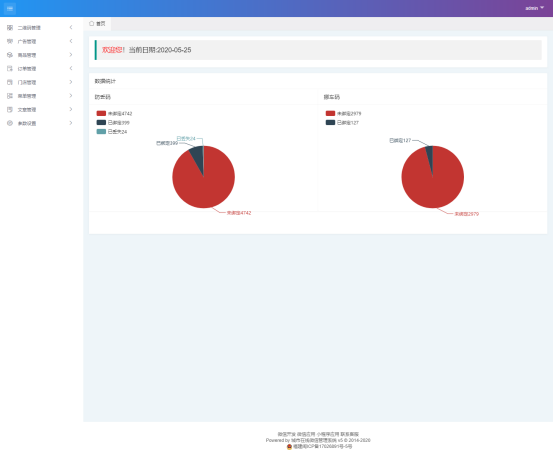Viewport: 554px width, 459px height.
Task: Select the home page tab
Action: [97, 24]
